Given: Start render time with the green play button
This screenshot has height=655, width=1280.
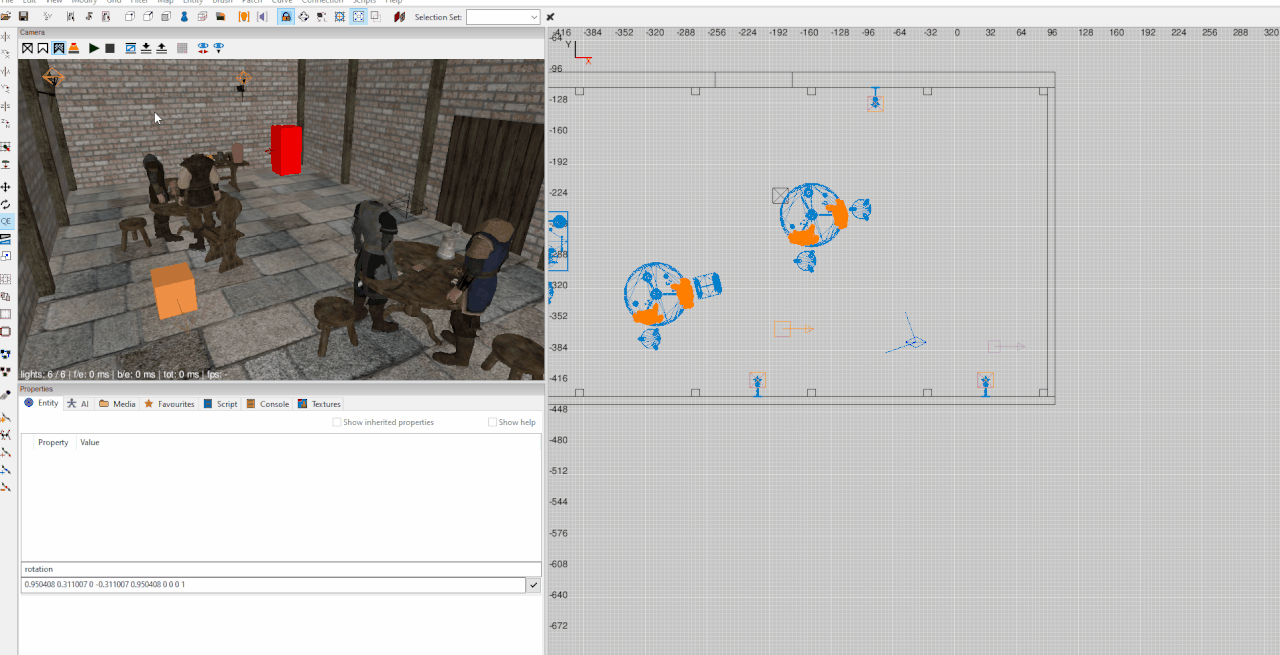Looking at the screenshot, I should [x=94, y=48].
